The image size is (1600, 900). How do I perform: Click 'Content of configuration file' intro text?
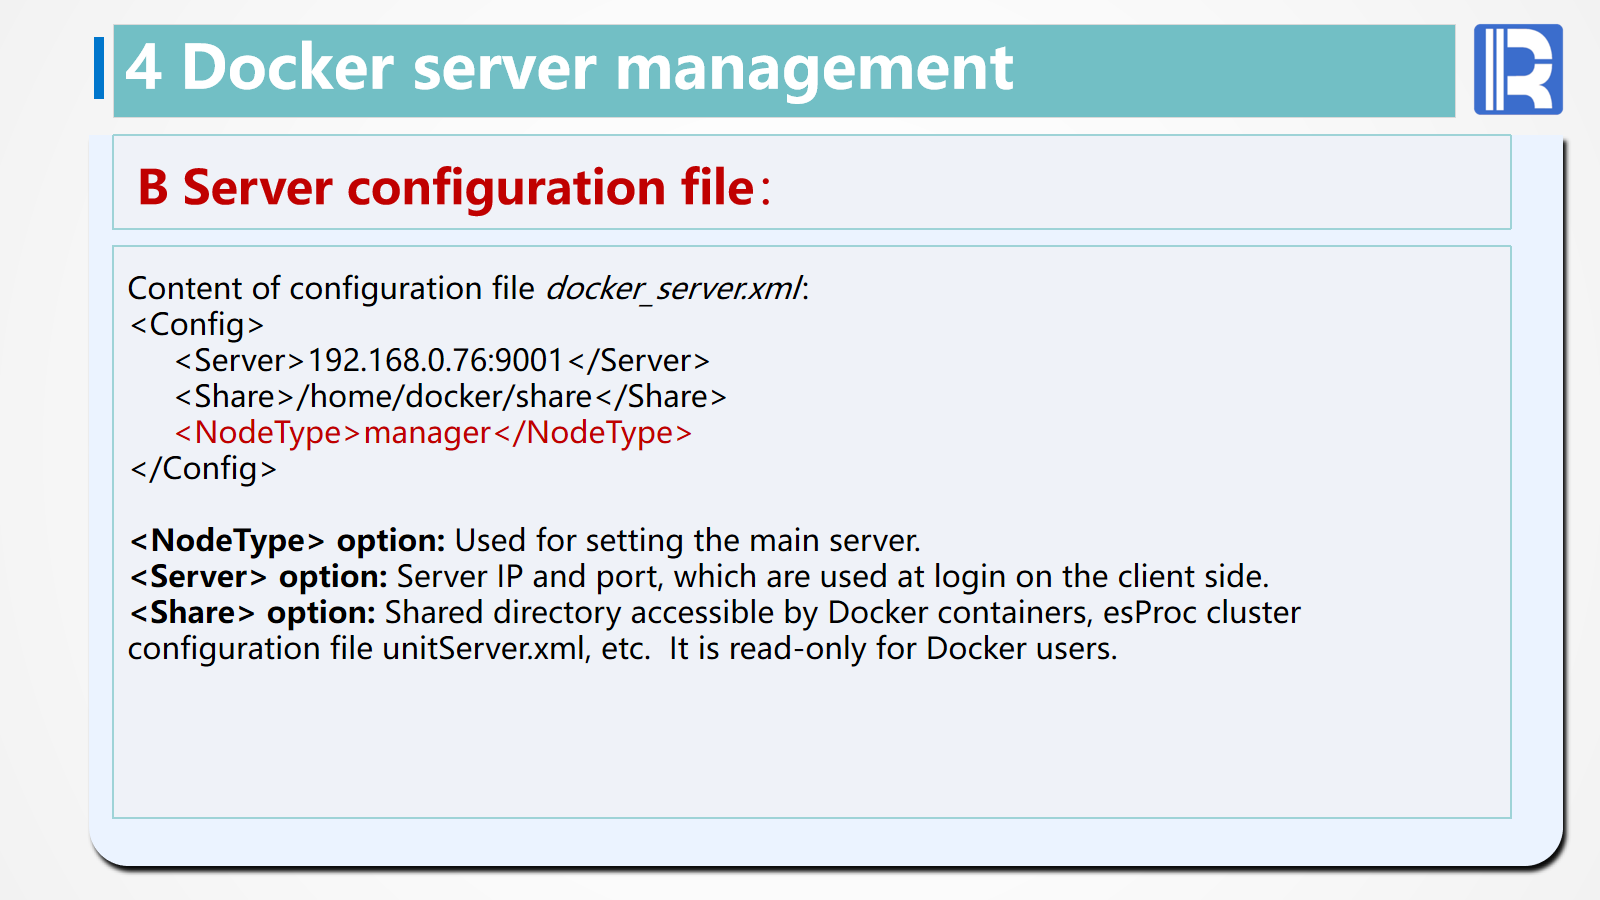pyautogui.click(x=331, y=289)
